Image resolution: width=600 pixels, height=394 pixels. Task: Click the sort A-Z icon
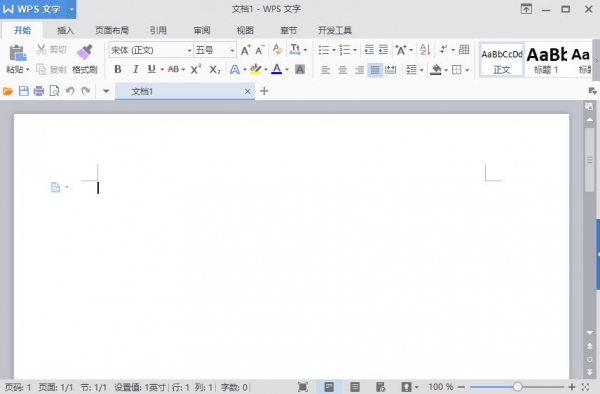425,49
